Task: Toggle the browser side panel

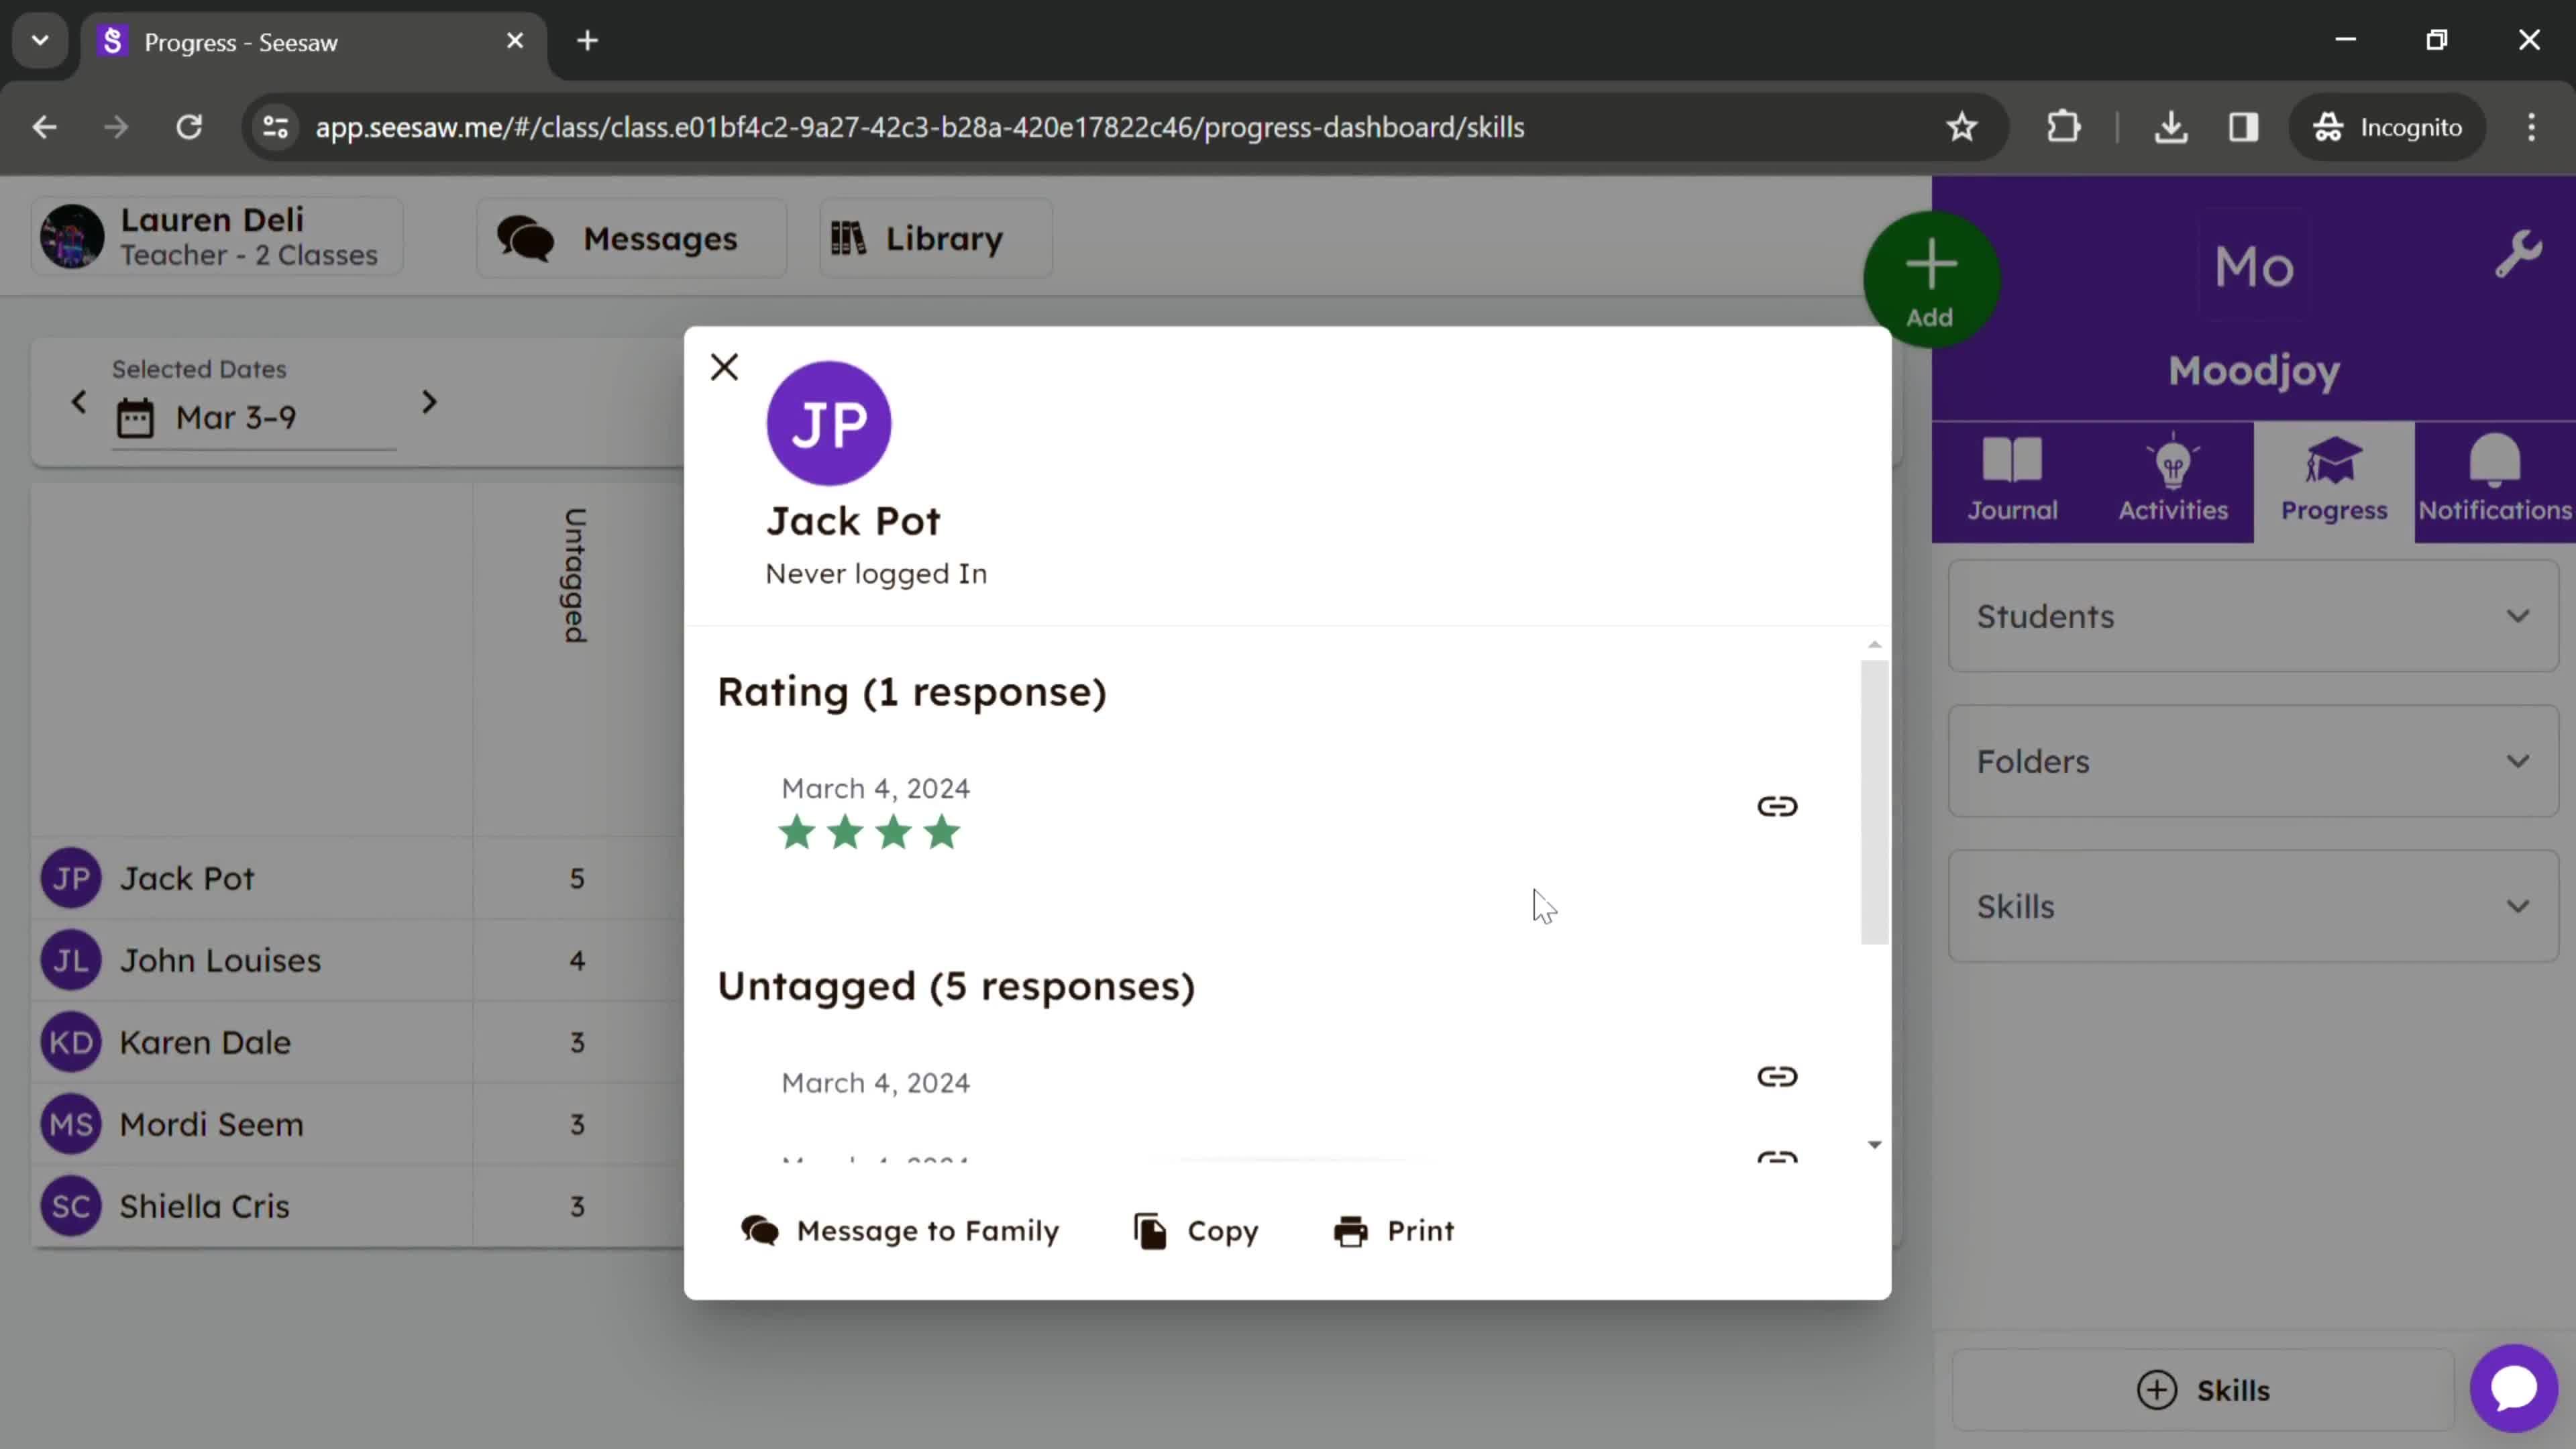Action: [2243, 127]
